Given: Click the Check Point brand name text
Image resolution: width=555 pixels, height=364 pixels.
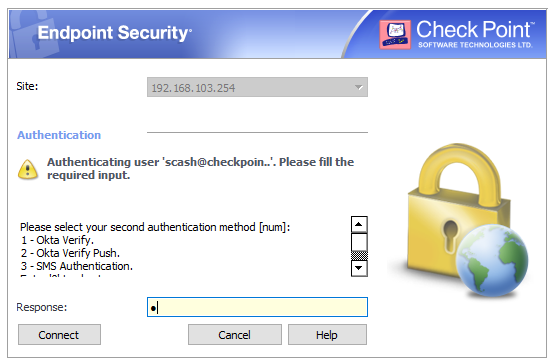Looking at the screenshot, I should pyautogui.click(x=475, y=30).
